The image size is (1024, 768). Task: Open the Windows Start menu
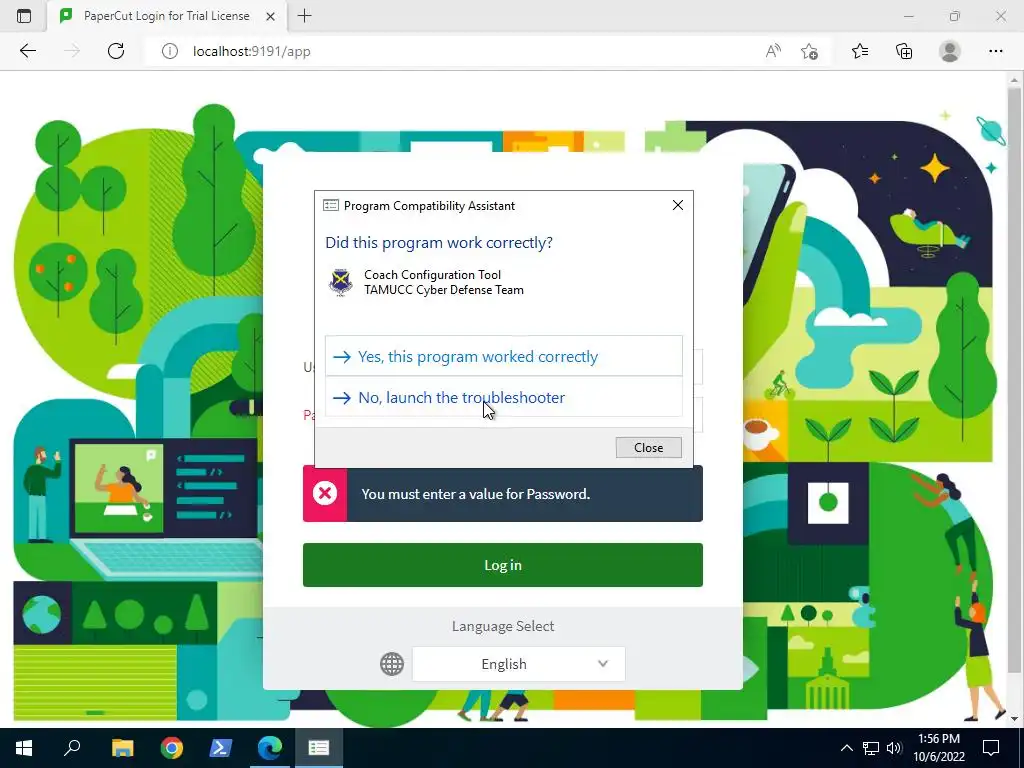[24, 748]
